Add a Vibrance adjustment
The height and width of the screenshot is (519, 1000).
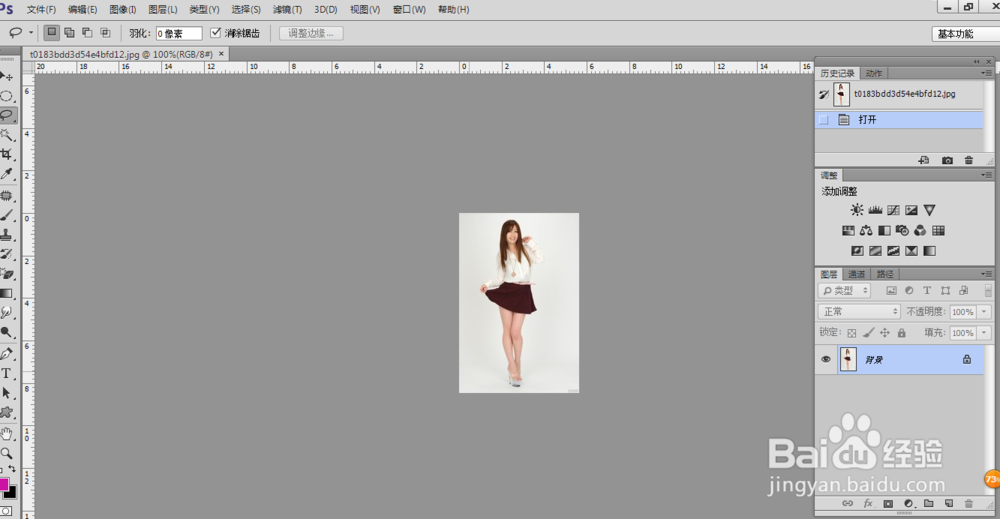pos(929,210)
